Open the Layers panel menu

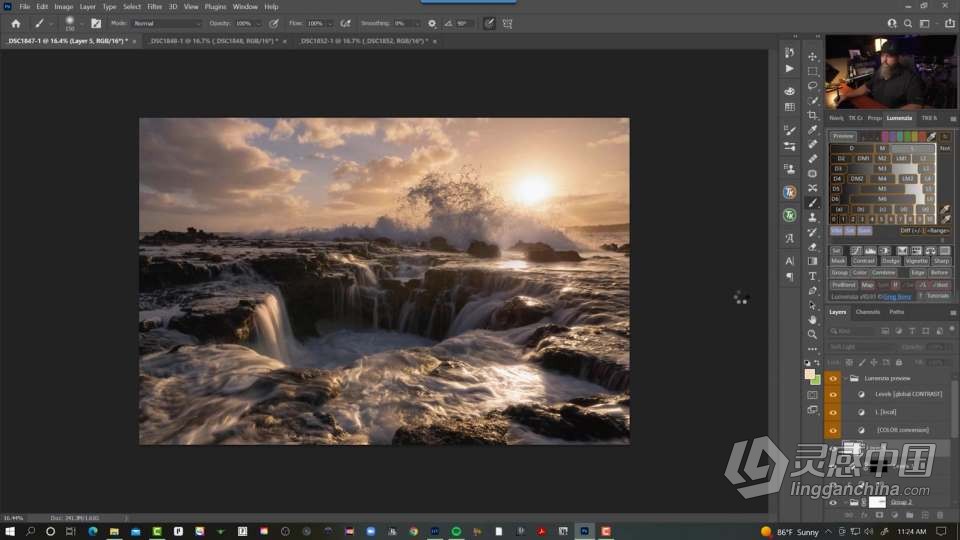[x=953, y=312]
